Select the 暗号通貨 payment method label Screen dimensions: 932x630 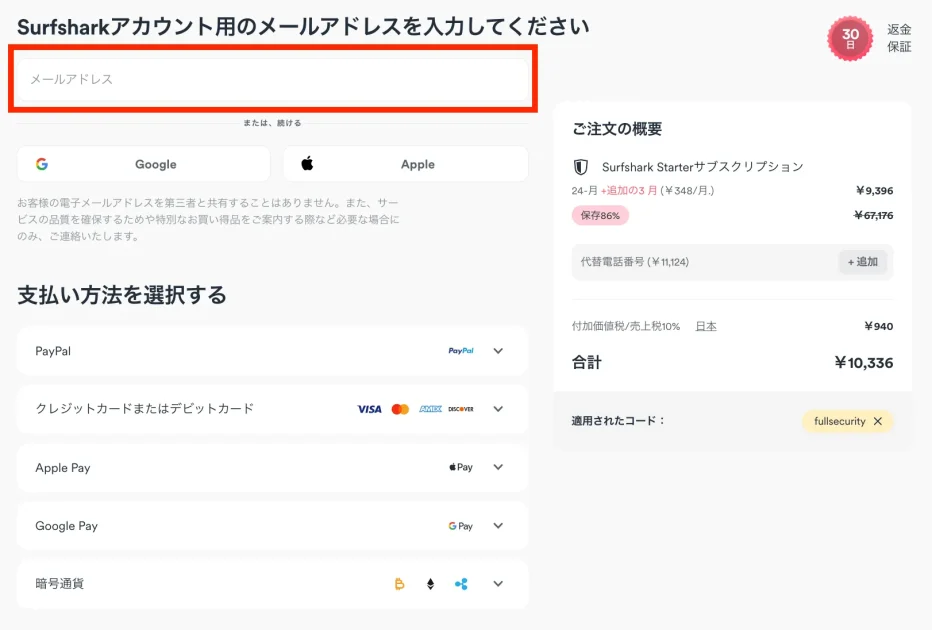click(x=59, y=584)
